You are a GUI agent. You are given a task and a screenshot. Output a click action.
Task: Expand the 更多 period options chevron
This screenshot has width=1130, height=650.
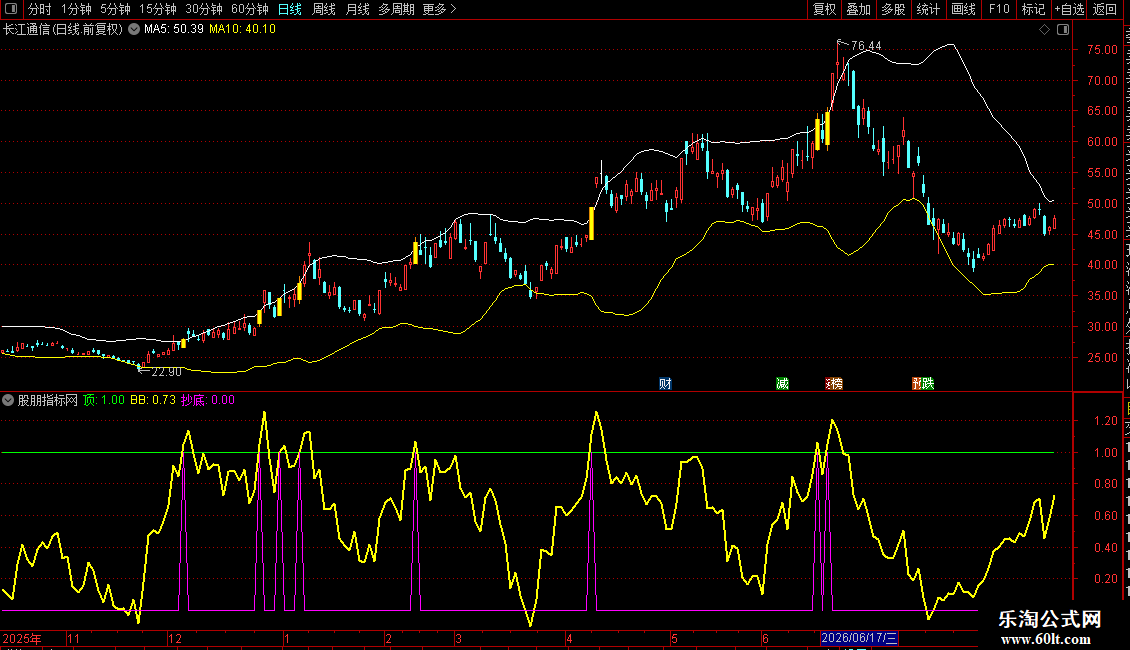click(x=453, y=9)
